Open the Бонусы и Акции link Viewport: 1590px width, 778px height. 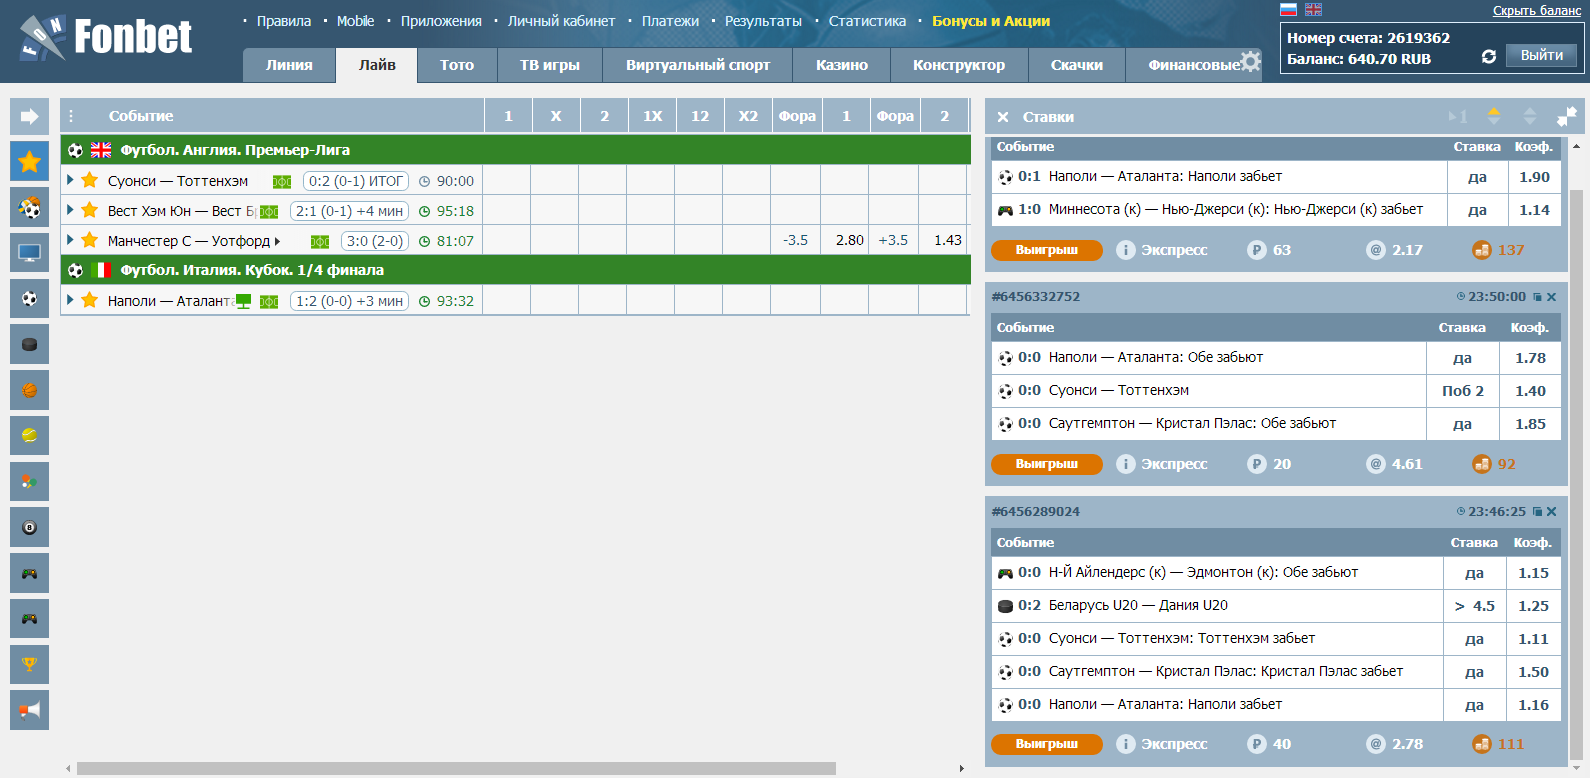991,21
